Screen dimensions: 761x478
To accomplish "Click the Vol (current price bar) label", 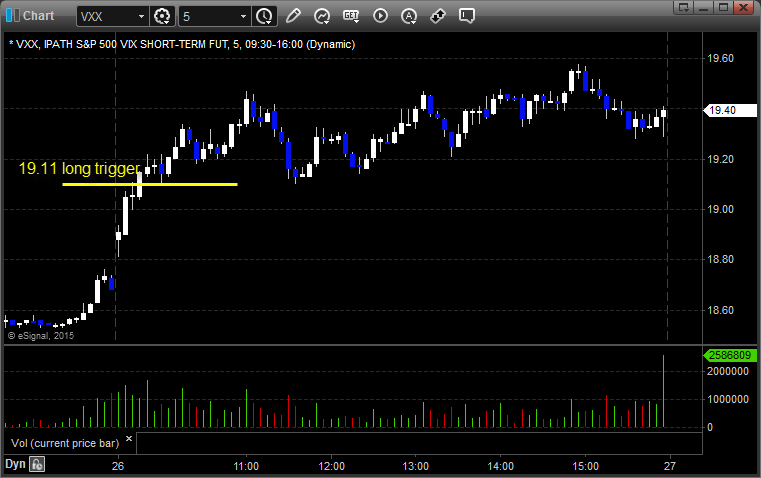I will point(65,443).
